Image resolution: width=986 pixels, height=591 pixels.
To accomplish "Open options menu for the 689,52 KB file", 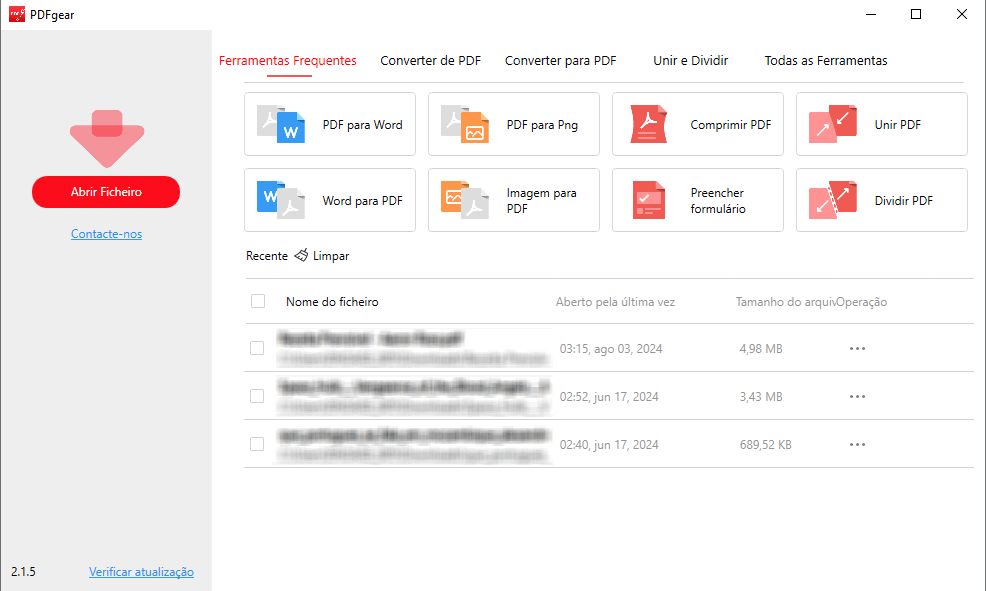I will tap(857, 445).
